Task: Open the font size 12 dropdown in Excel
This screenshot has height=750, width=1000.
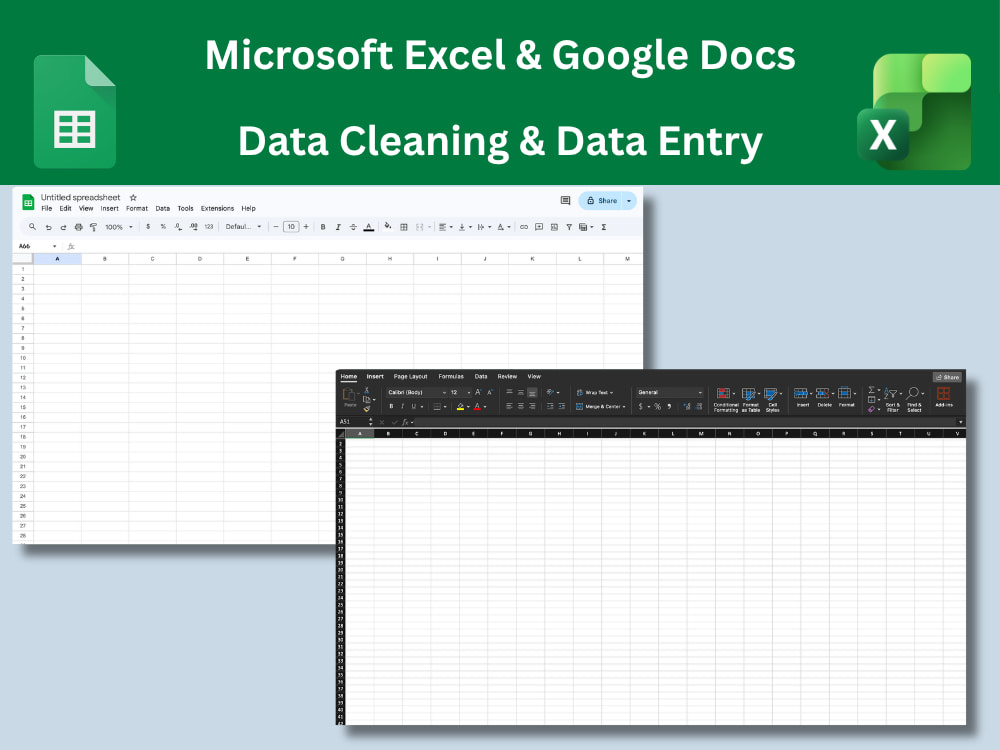Action: (x=460, y=392)
